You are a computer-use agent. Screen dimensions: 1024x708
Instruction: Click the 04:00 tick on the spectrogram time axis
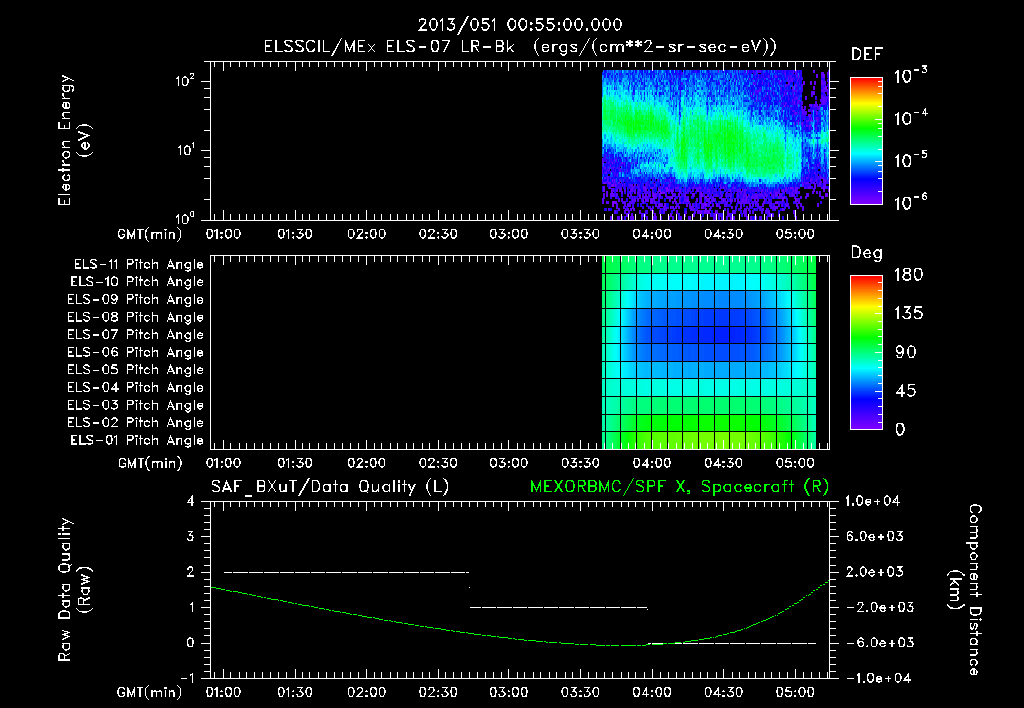tap(652, 234)
